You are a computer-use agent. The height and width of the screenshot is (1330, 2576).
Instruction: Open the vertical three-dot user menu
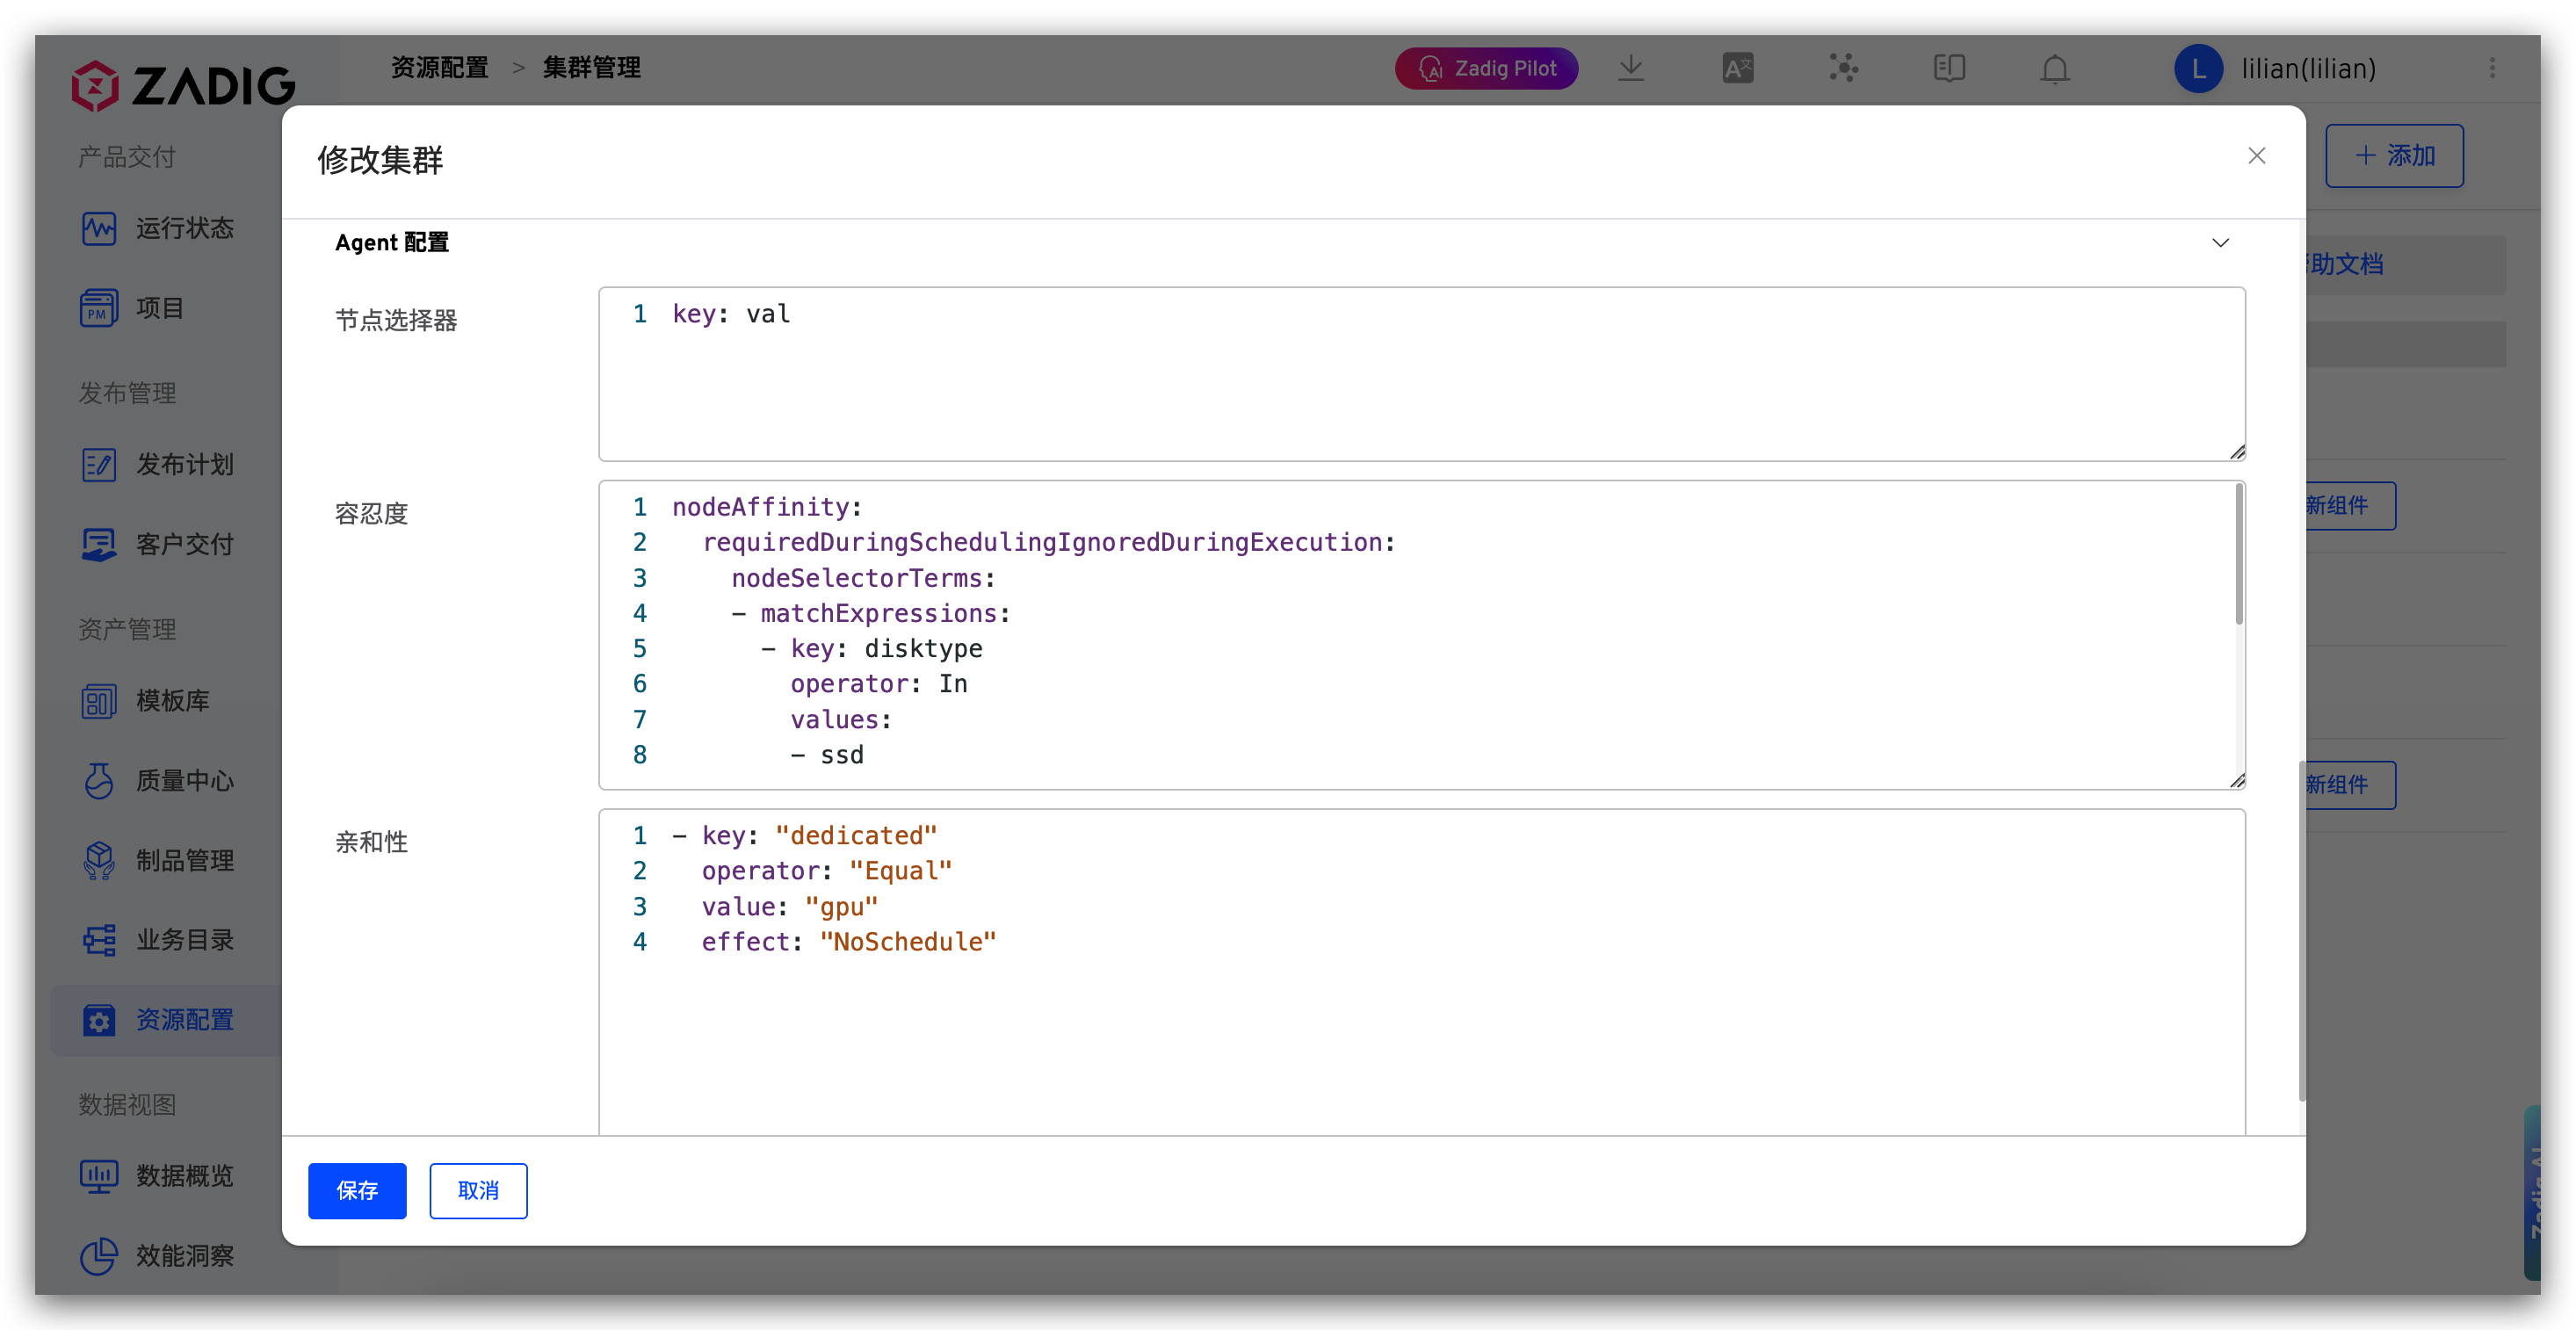2492,68
